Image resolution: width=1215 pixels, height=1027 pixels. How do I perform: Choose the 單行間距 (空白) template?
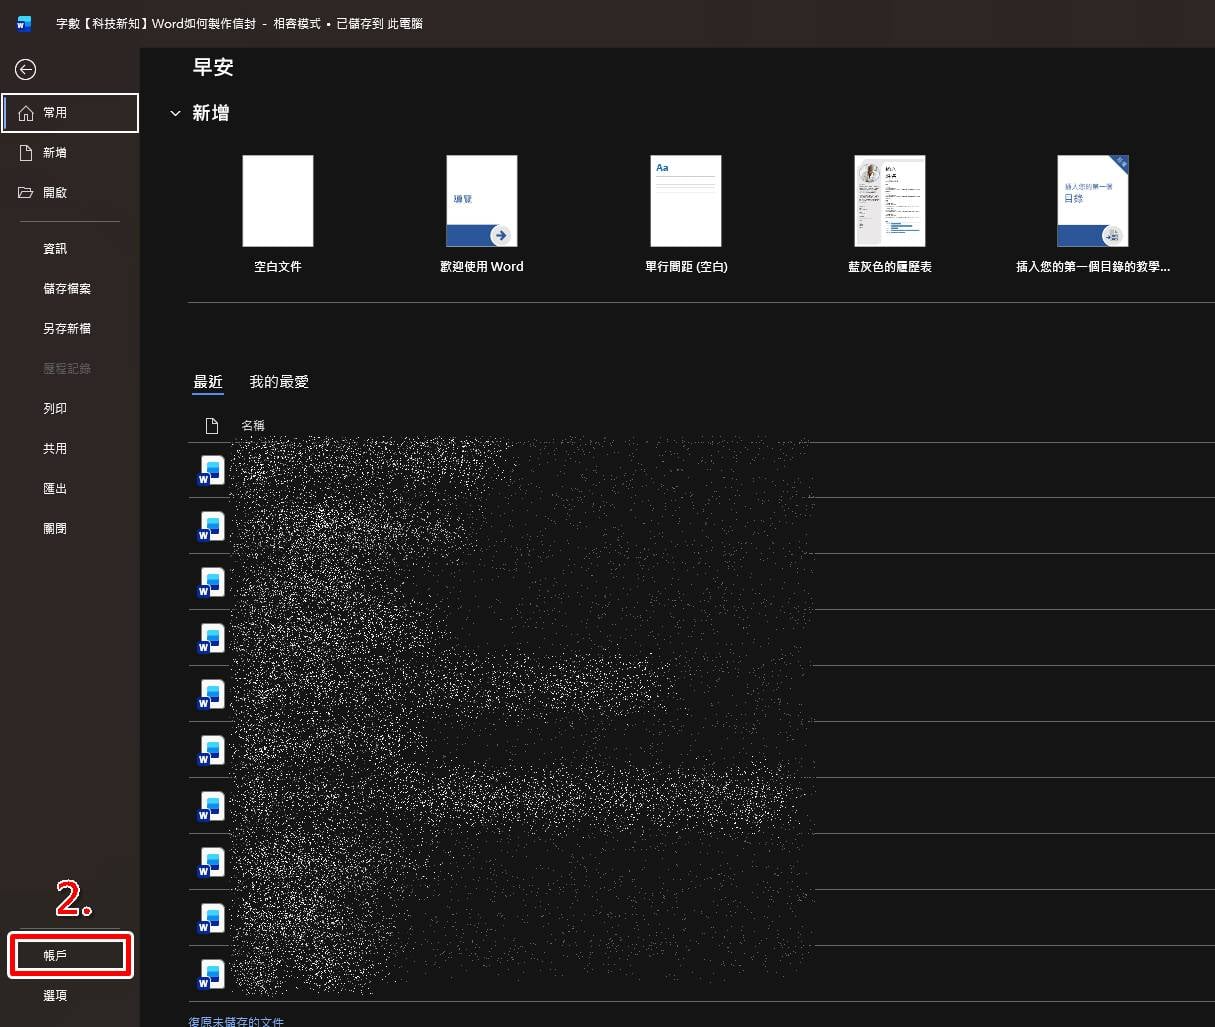tap(686, 214)
